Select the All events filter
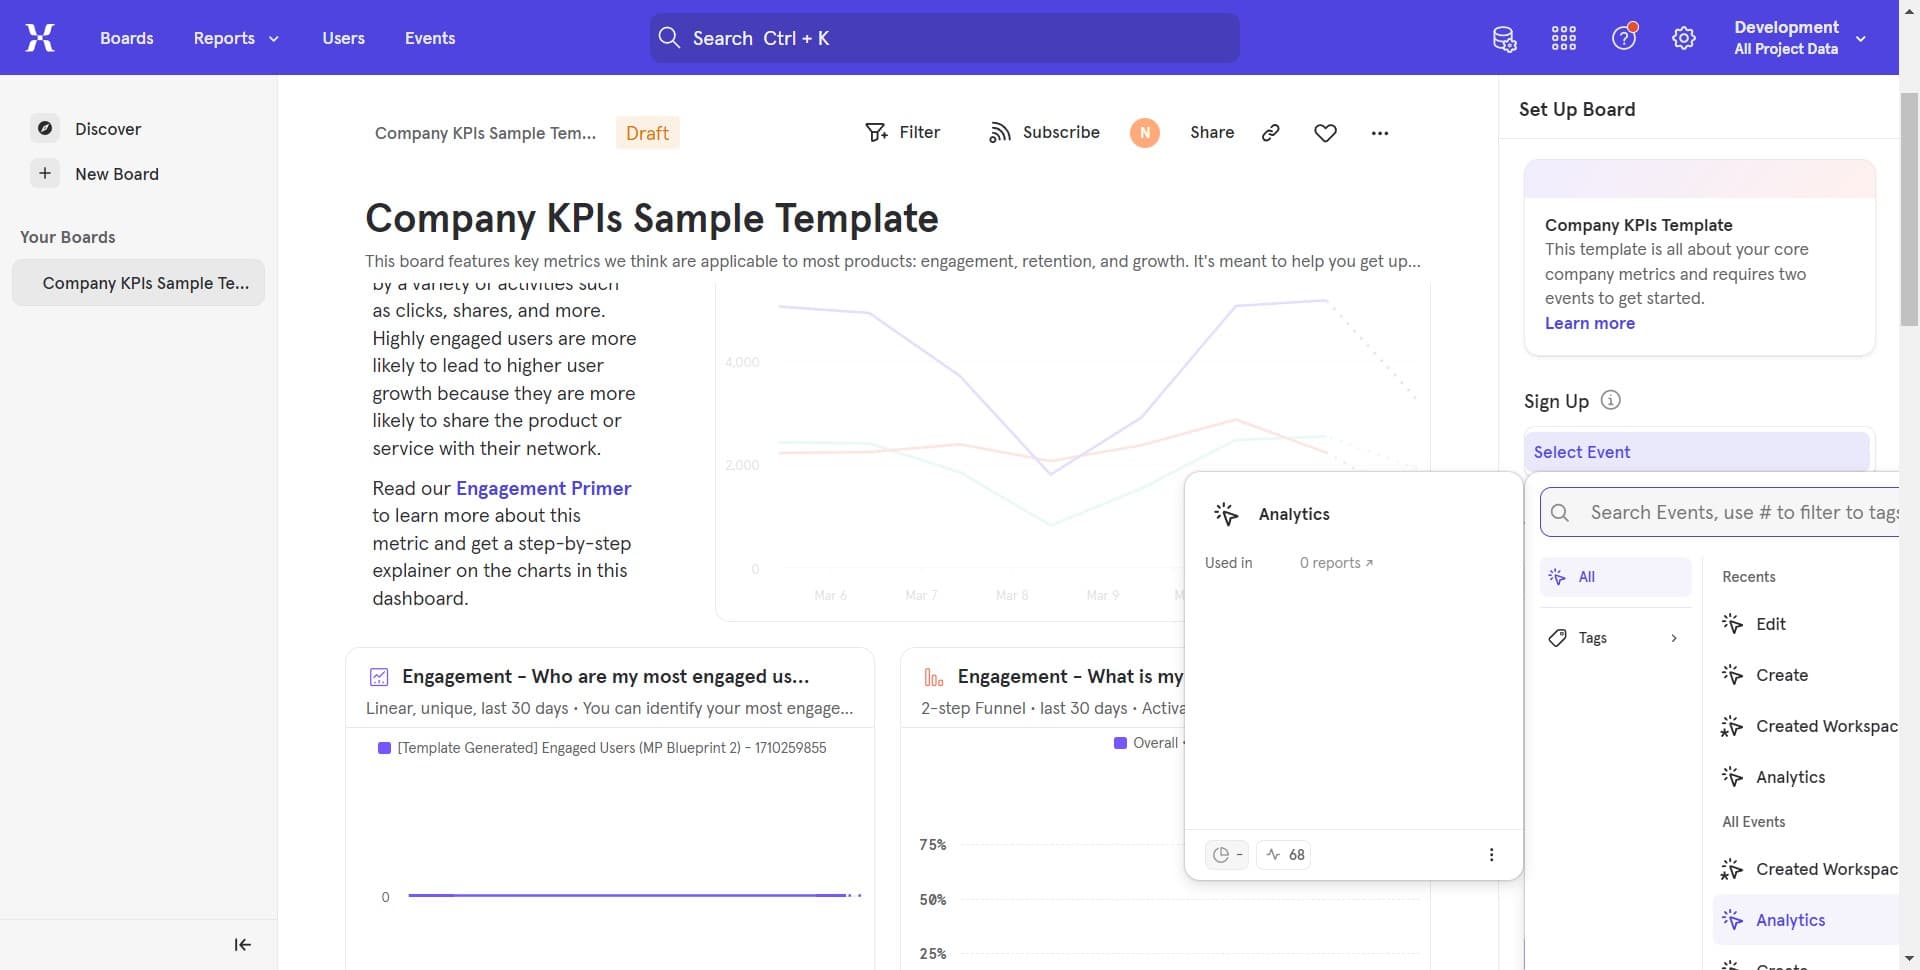The image size is (1920, 970). tap(1614, 577)
